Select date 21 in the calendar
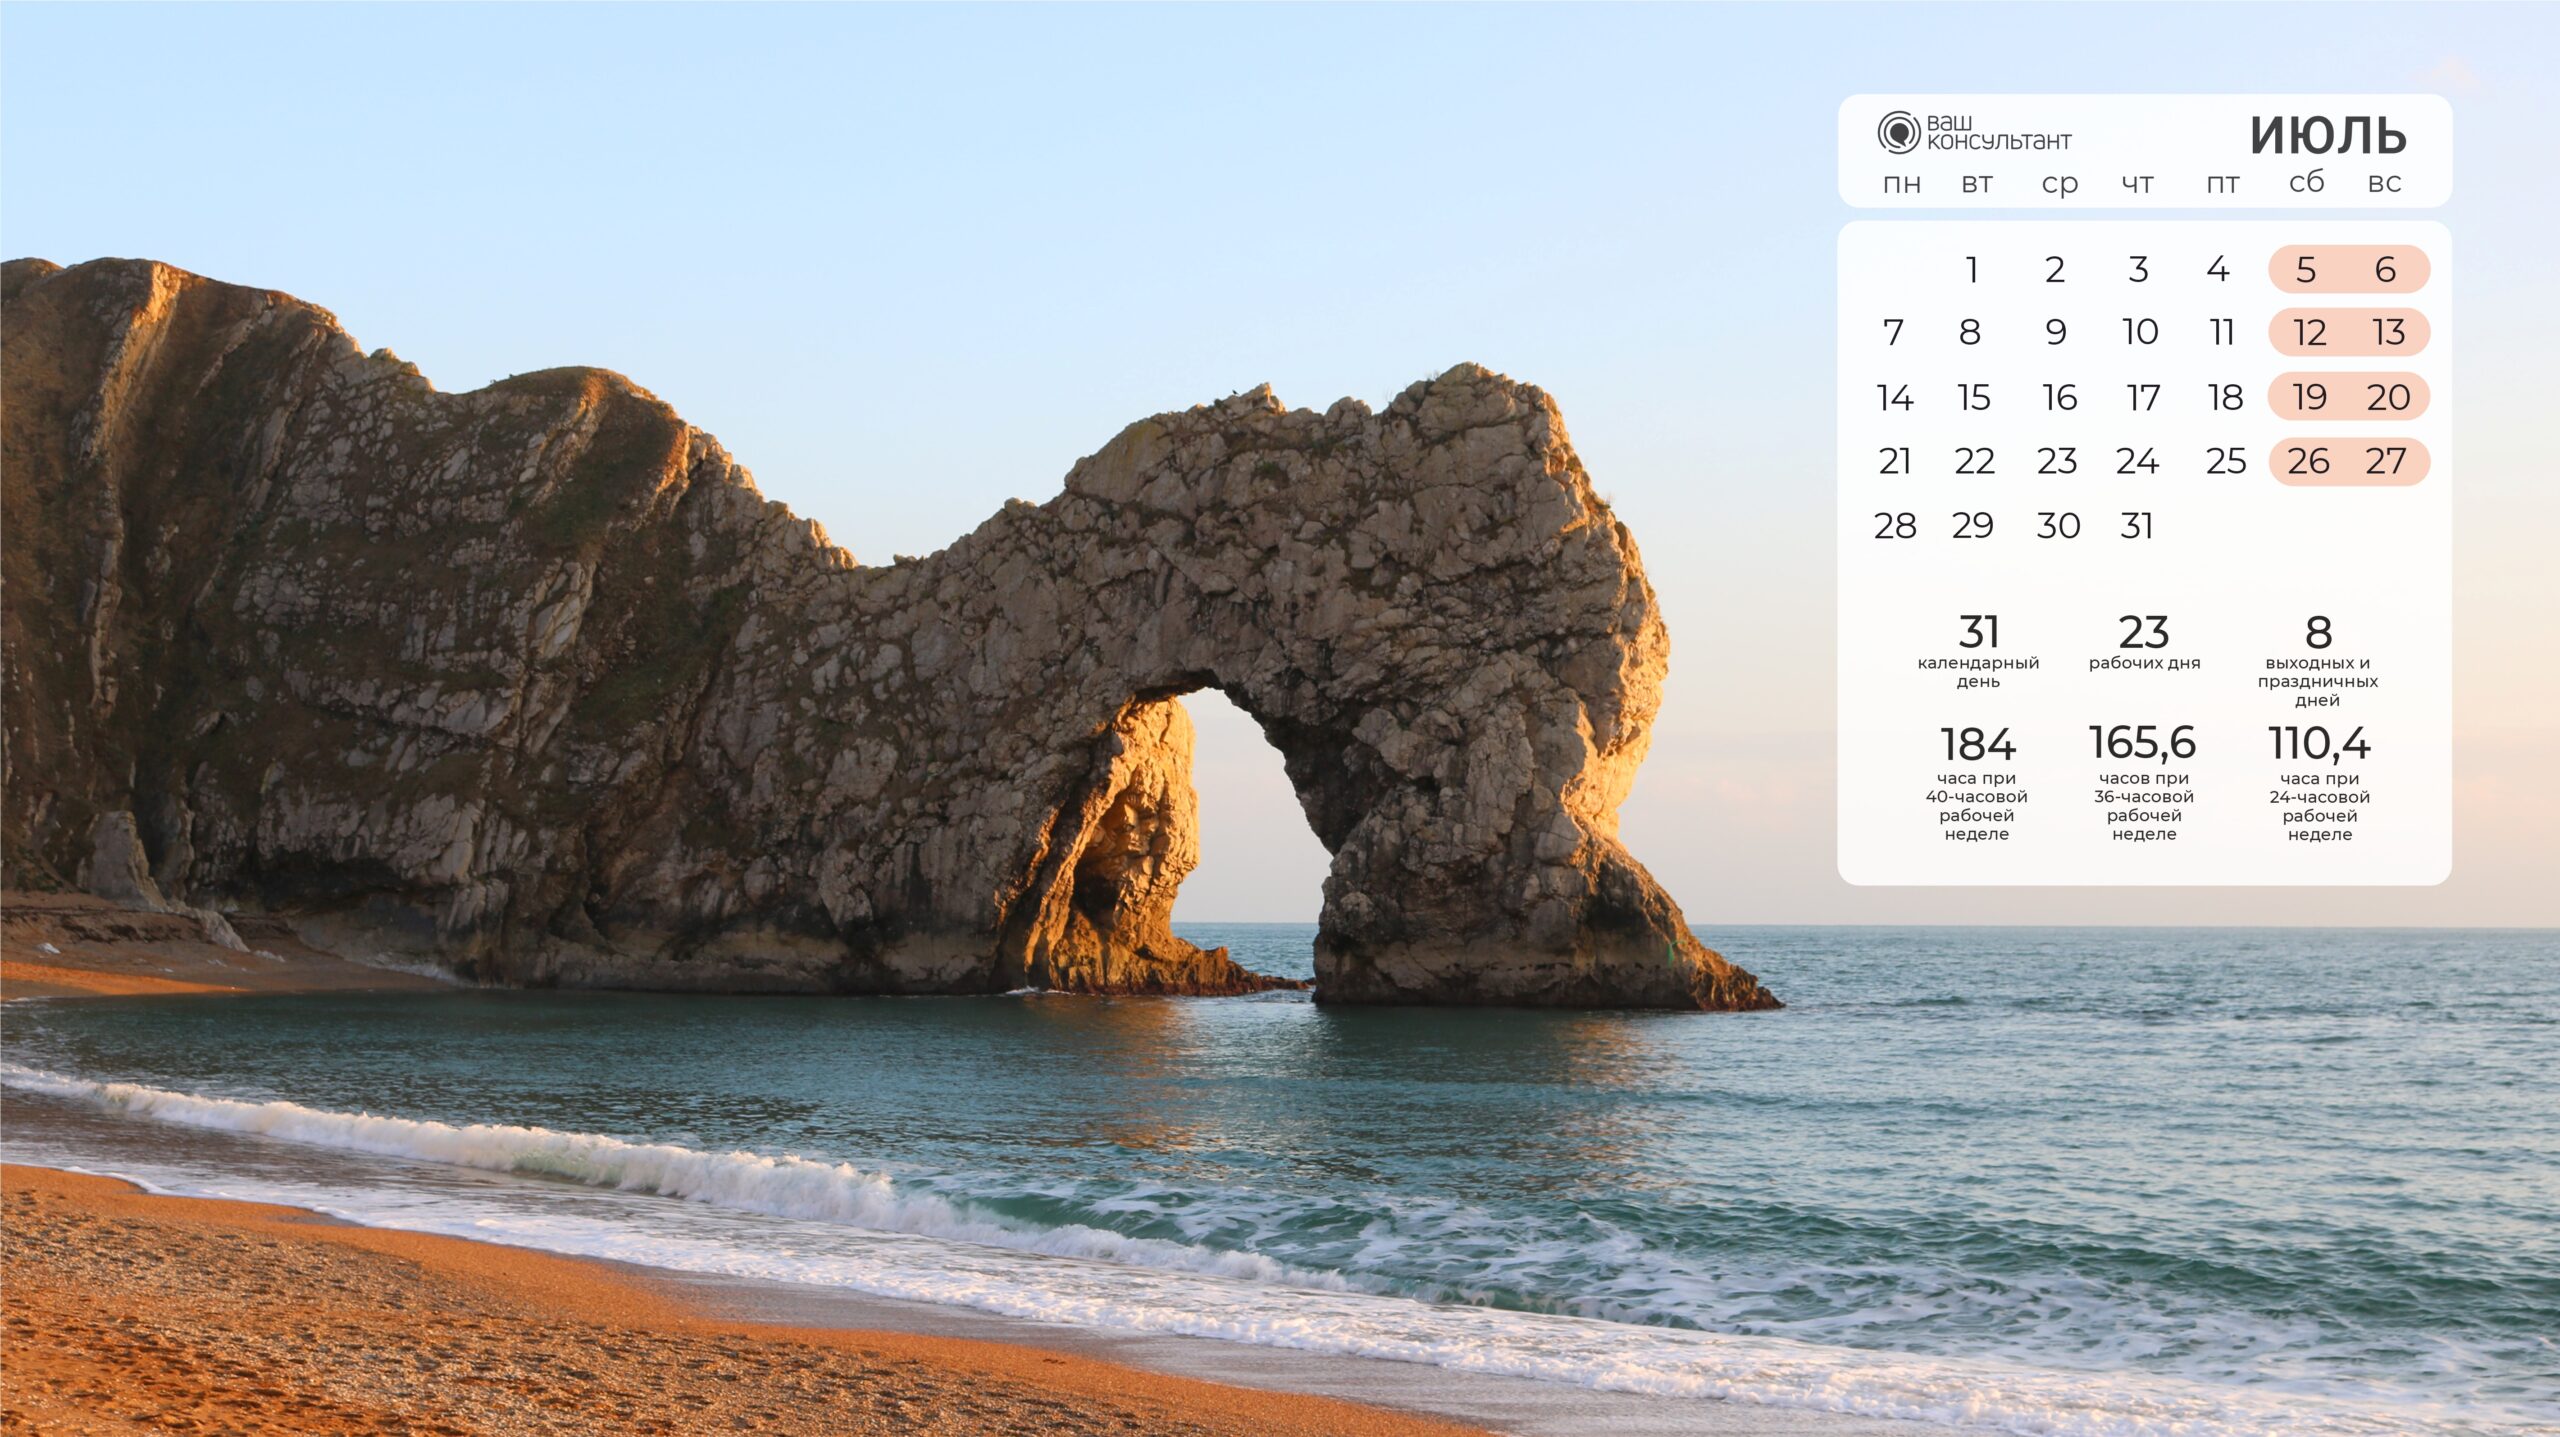The width and height of the screenshot is (2560, 1437). [x=1895, y=461]
